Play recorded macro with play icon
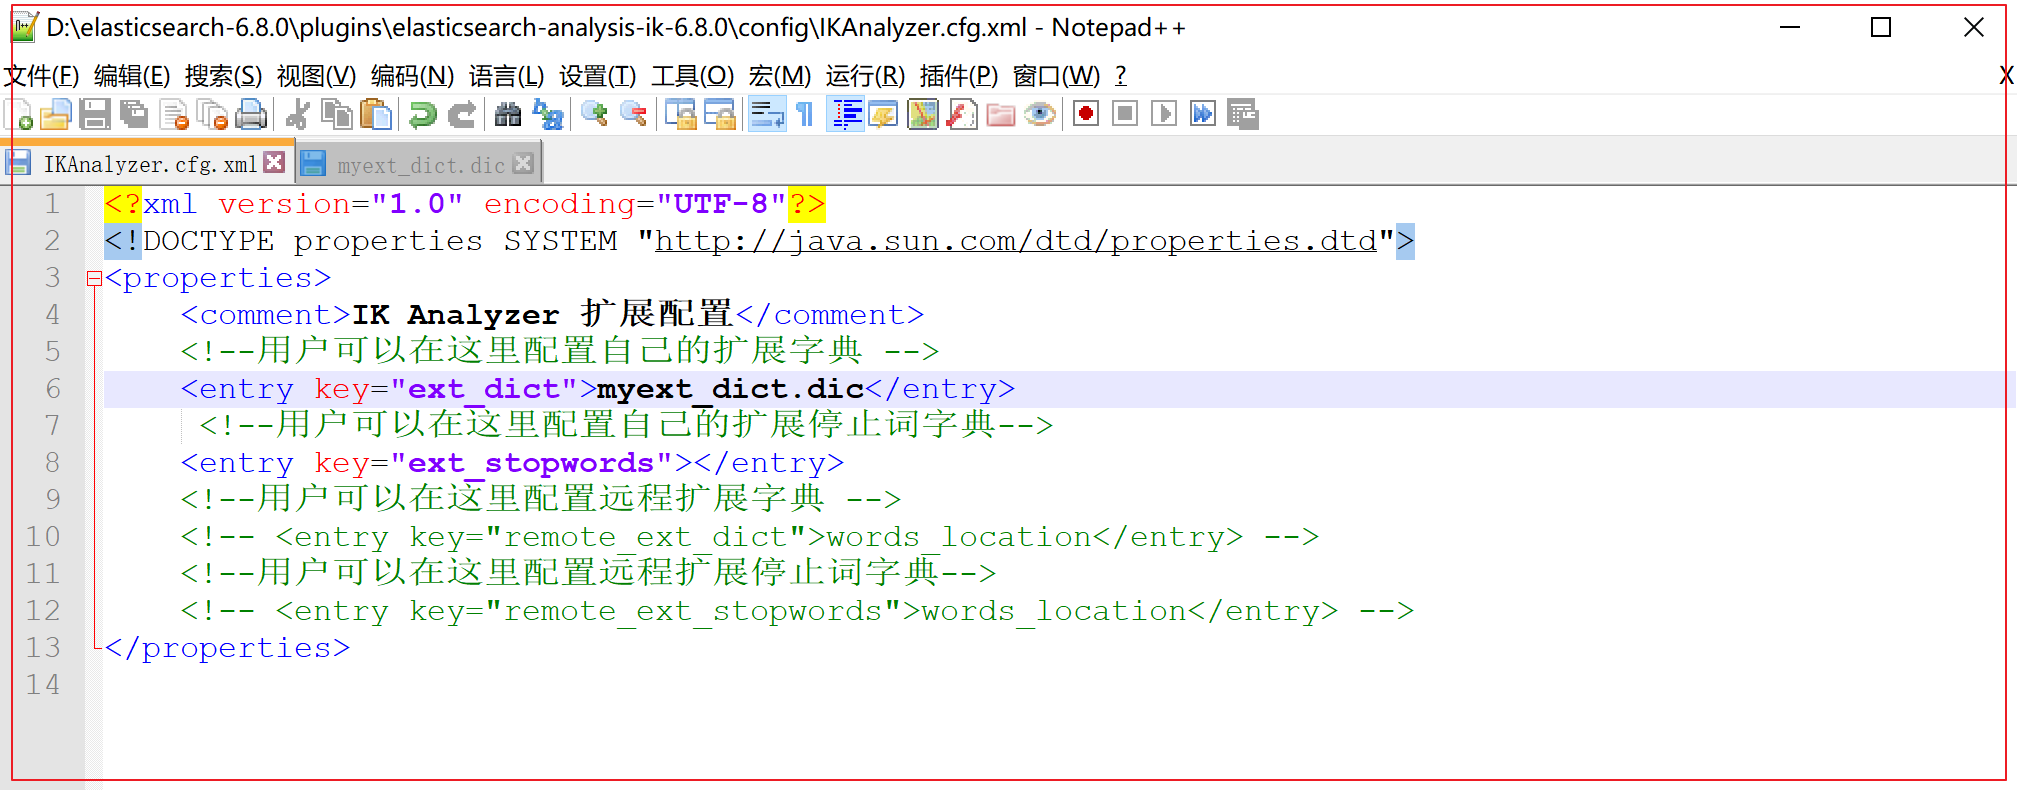Screen dimensions: 2017x790 (1163, 114)
